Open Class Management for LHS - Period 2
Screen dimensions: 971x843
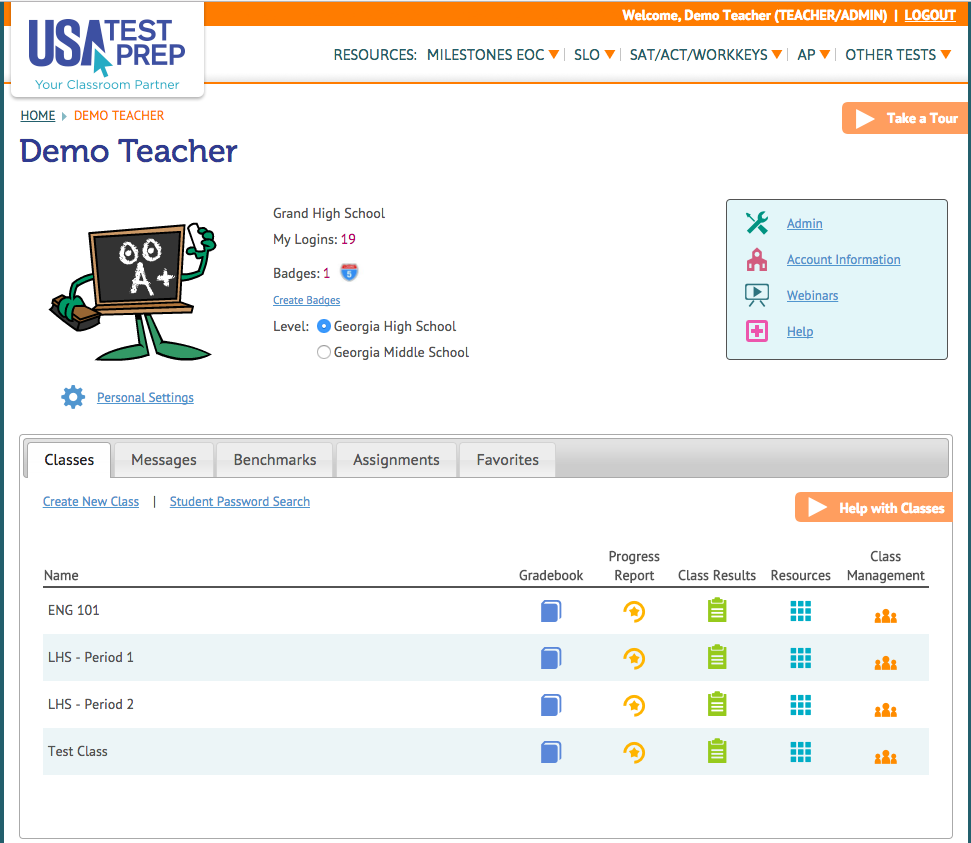coord(886,710)
